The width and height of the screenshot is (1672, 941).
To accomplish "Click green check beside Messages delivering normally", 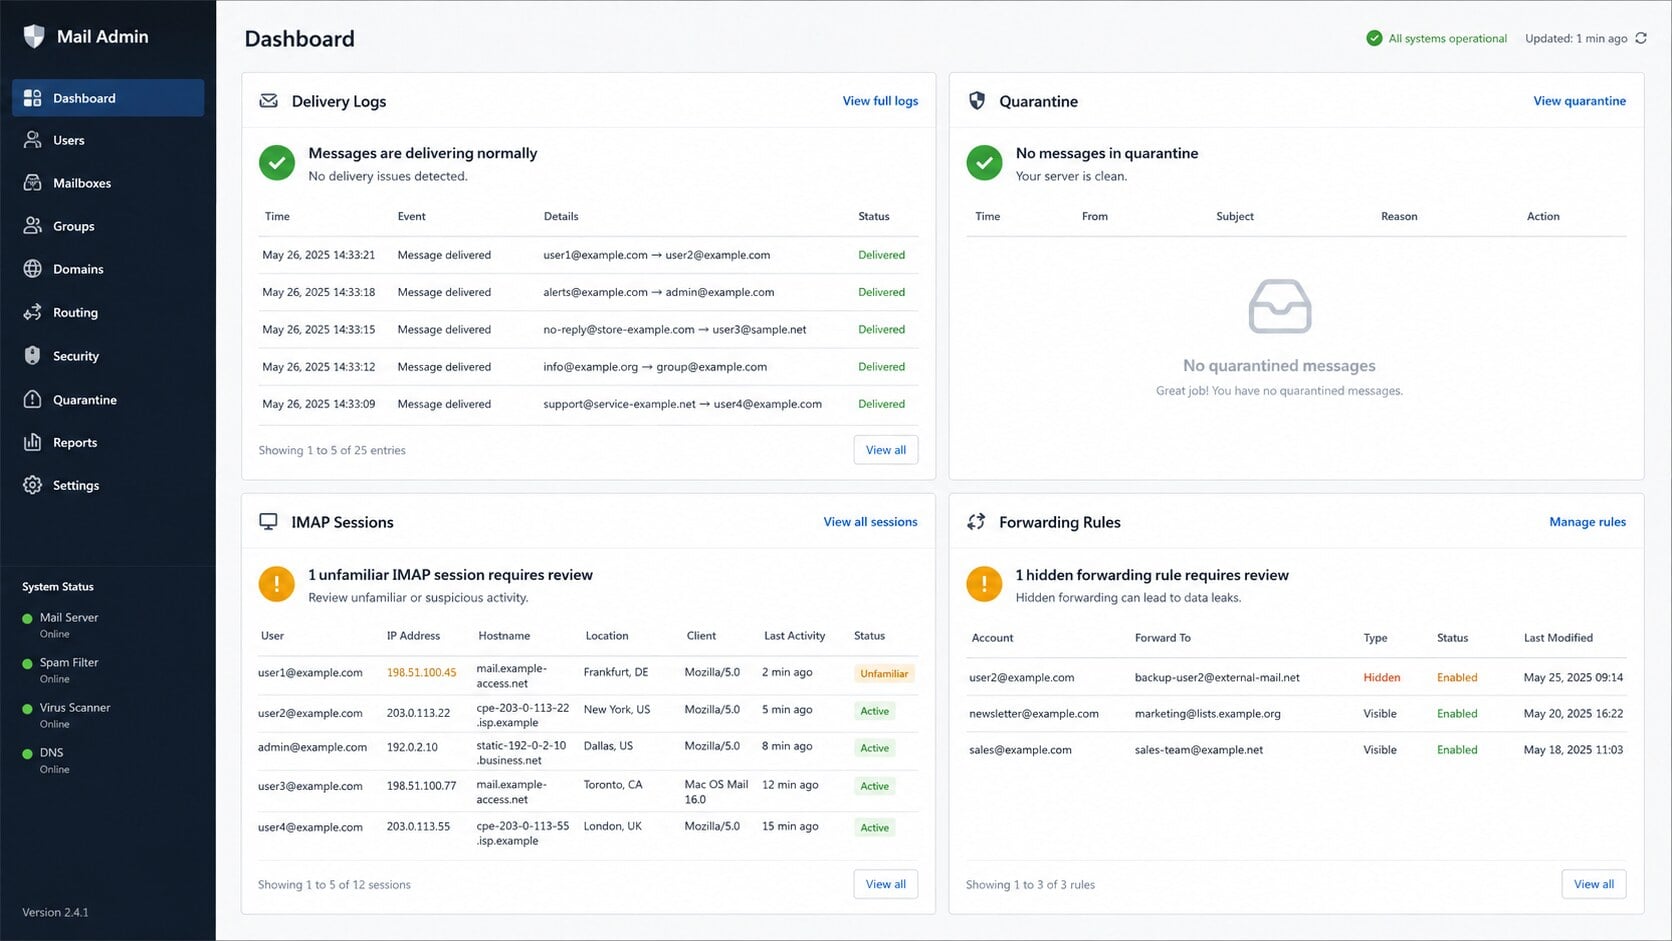I will click(x=277, y=163).
